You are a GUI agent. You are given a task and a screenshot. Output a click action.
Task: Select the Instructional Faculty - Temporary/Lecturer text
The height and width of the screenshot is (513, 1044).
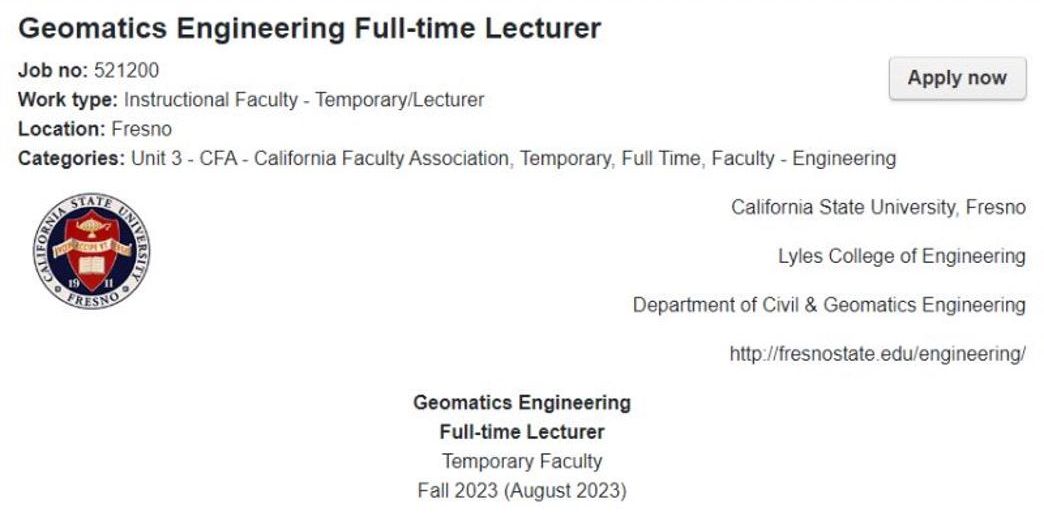304,100
